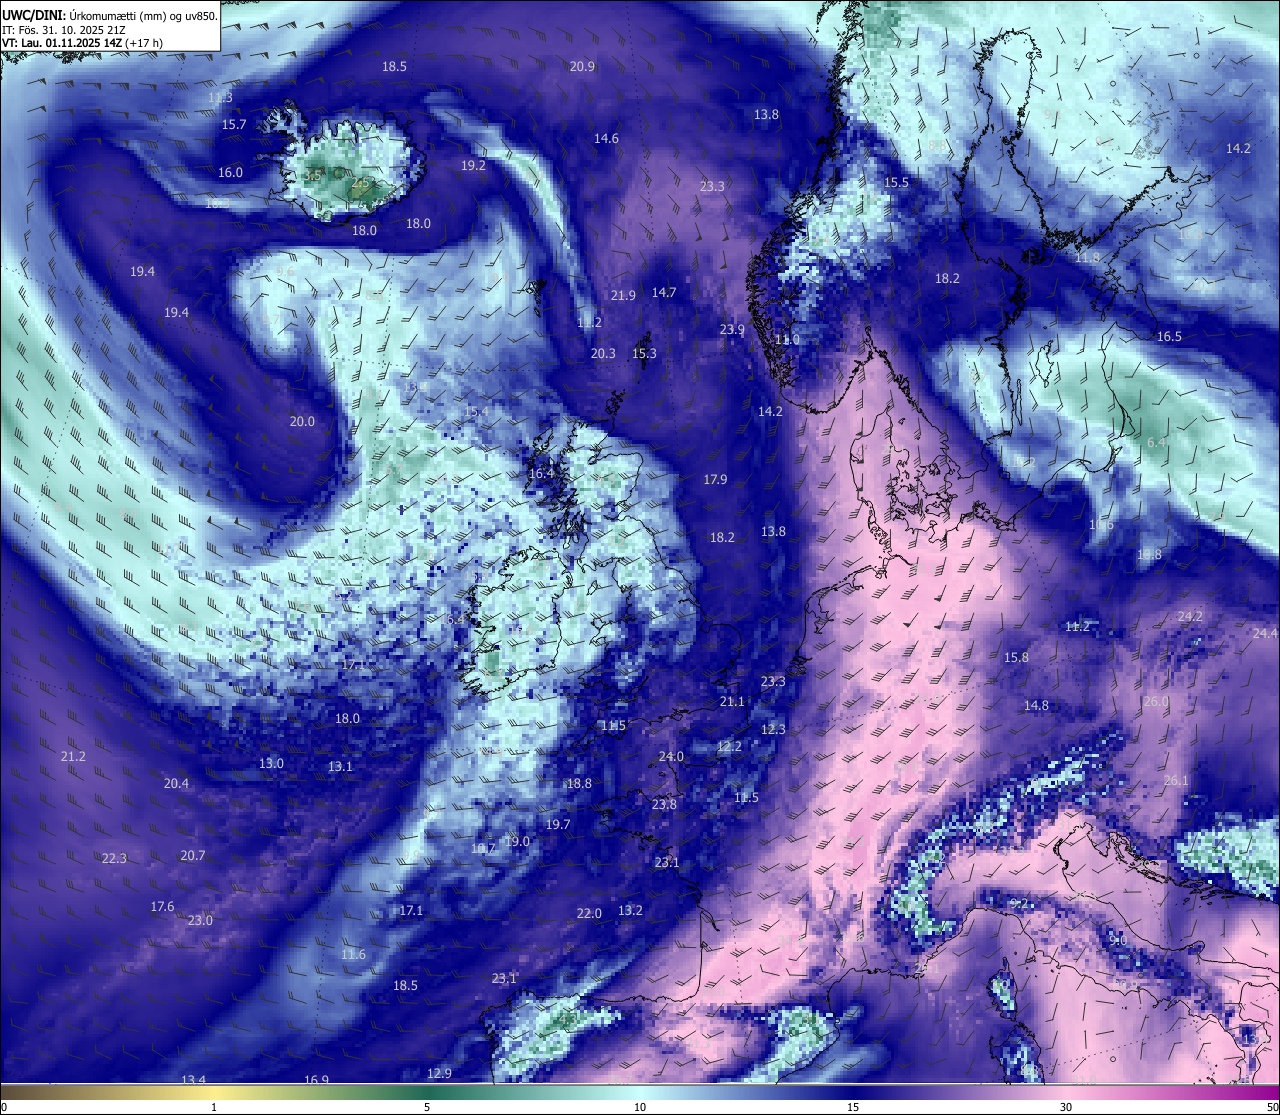Image resolution: width=1280 pixels, height=1115 pixels.
Task: Click the 23.8 map value
Action: click(x=664, y=805)
